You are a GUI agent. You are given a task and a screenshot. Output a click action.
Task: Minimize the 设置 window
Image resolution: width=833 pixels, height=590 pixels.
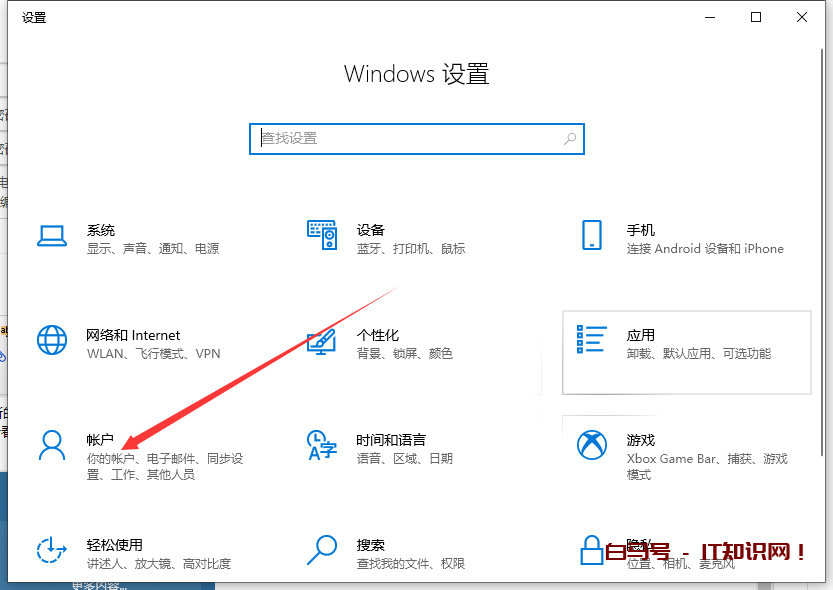(x=710, y=17)
